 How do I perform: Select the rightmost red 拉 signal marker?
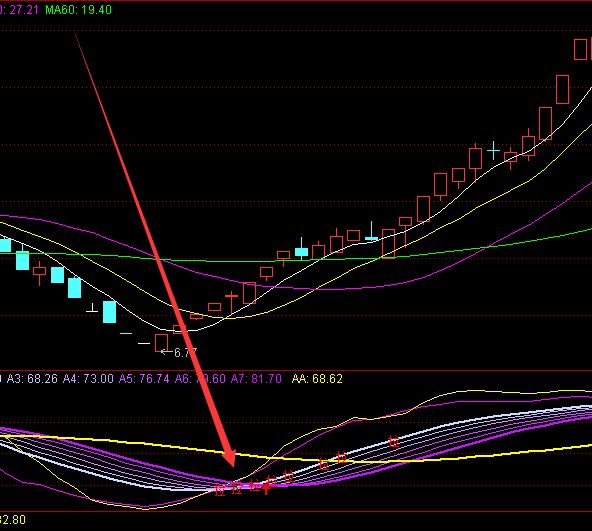pos(393,441)
